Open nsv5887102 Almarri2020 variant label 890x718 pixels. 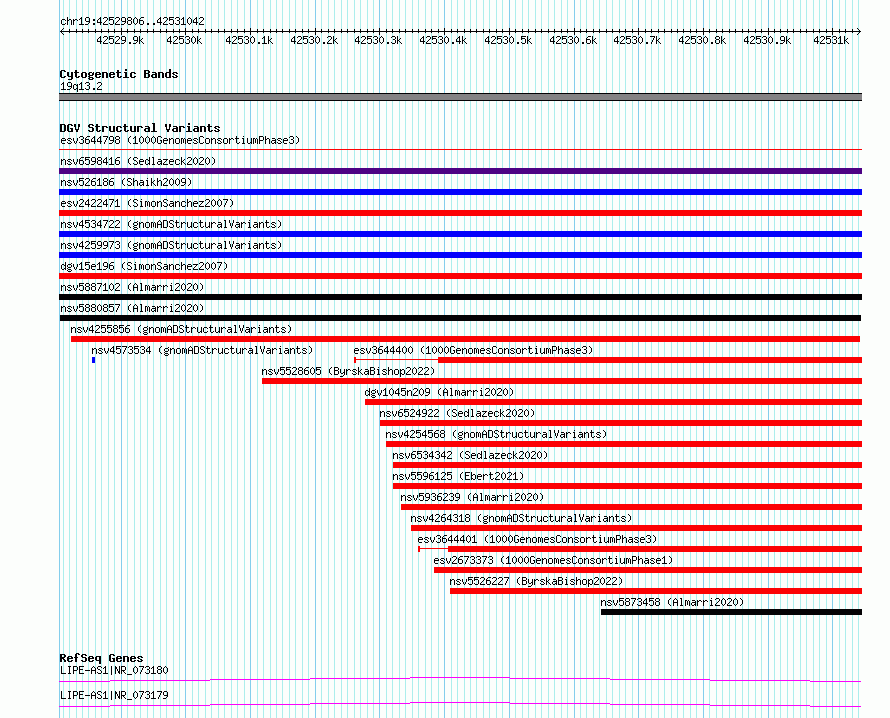pyautogui.click(x=132, y=287)
